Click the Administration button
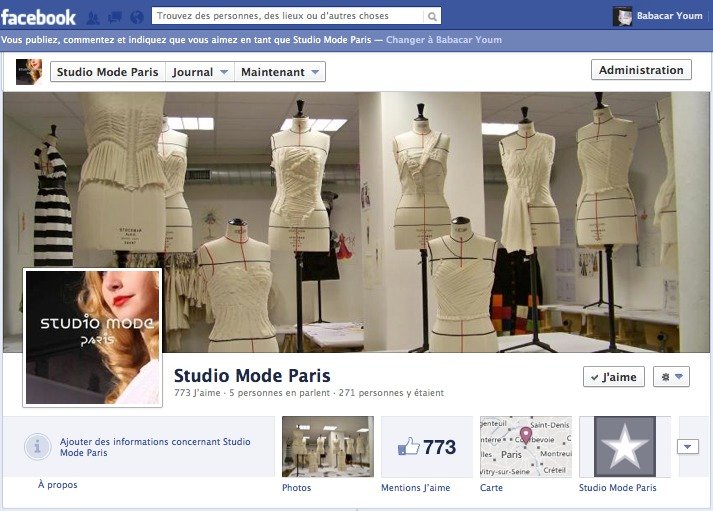This screenshot has height=511, width=713. (x=641, y=70)
